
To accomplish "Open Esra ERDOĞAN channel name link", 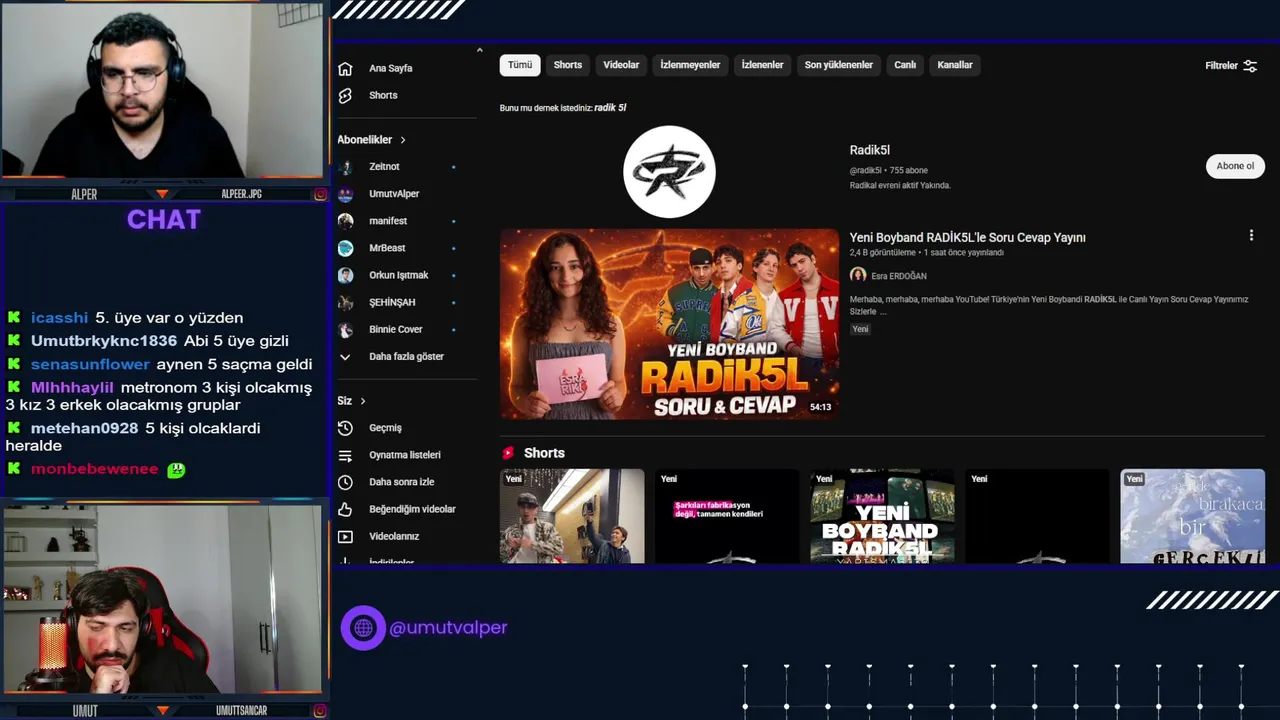I will 899,276.
